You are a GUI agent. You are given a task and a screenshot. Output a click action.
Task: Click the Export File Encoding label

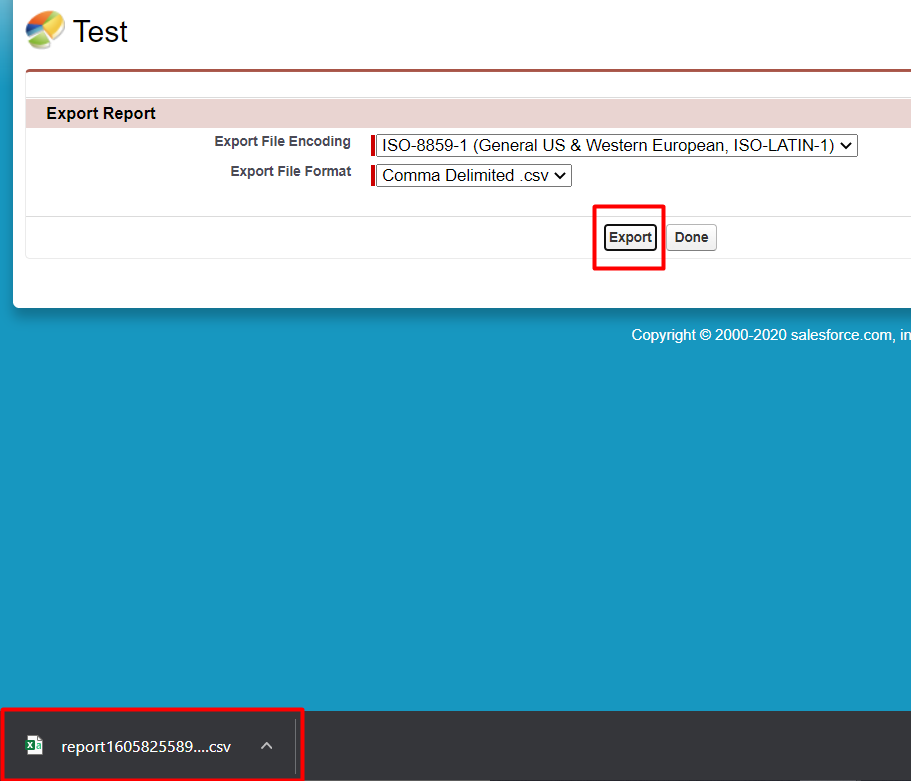pos(282,141)
